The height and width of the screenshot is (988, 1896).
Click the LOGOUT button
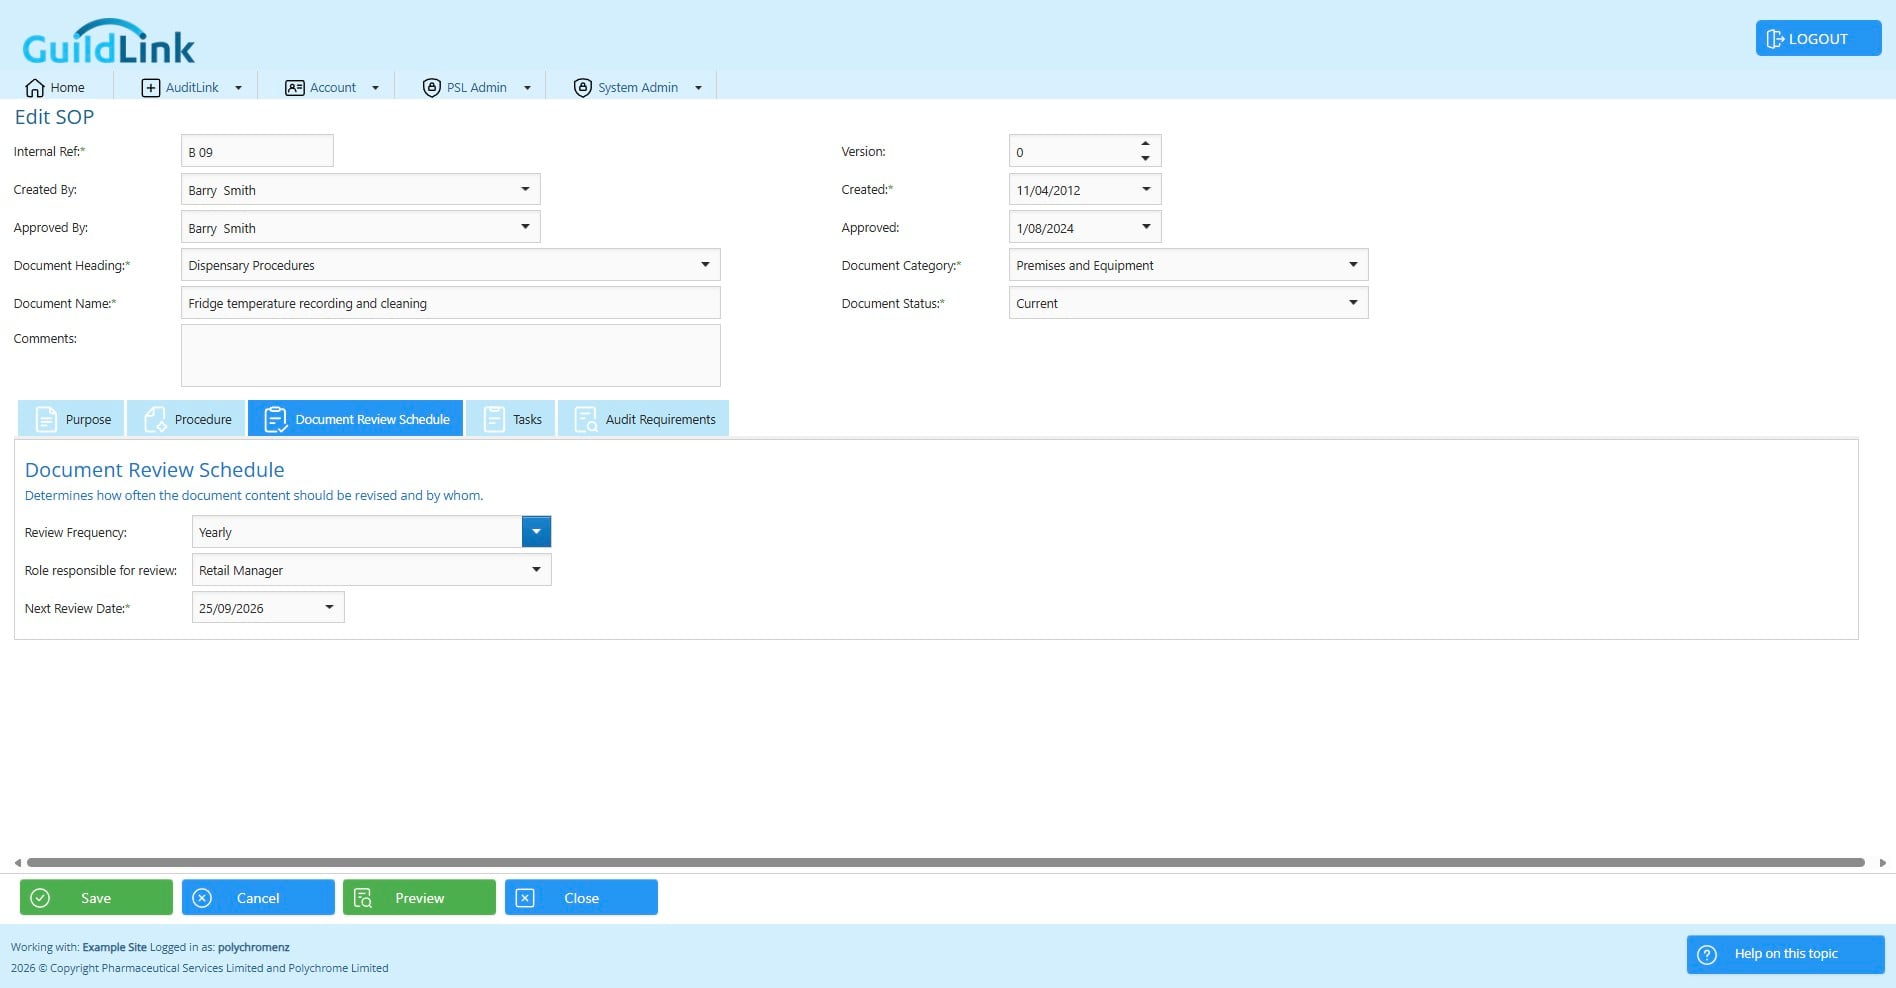(x=1818, y=39)
